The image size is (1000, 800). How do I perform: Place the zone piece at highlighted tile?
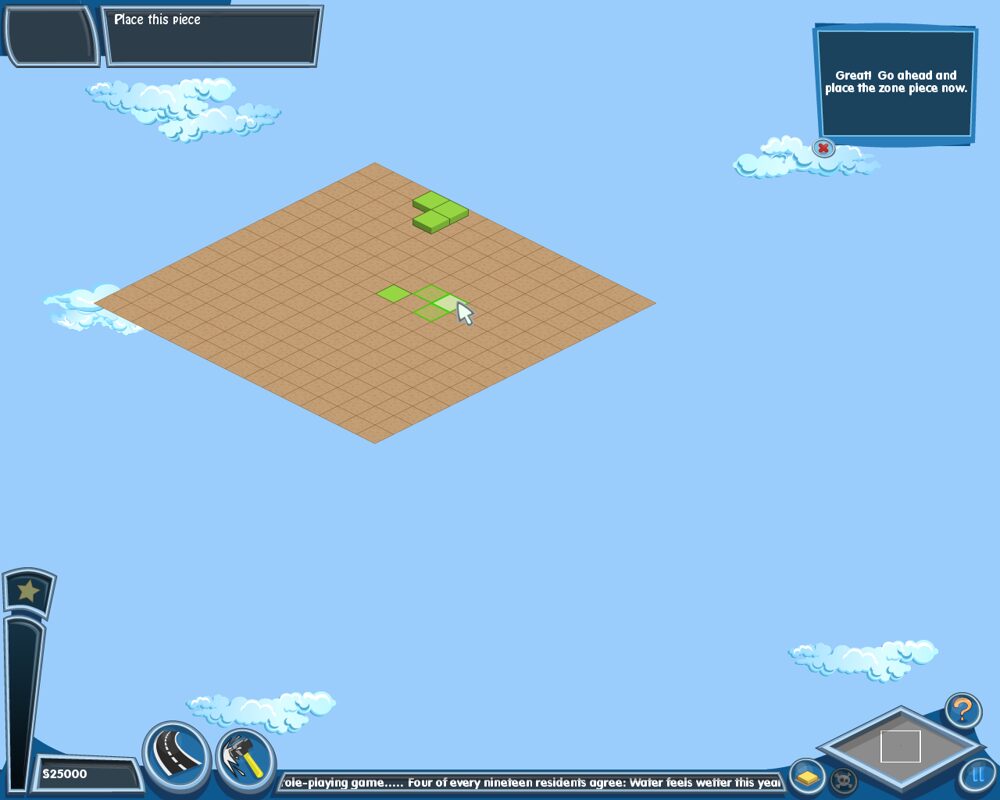[450, 303]
